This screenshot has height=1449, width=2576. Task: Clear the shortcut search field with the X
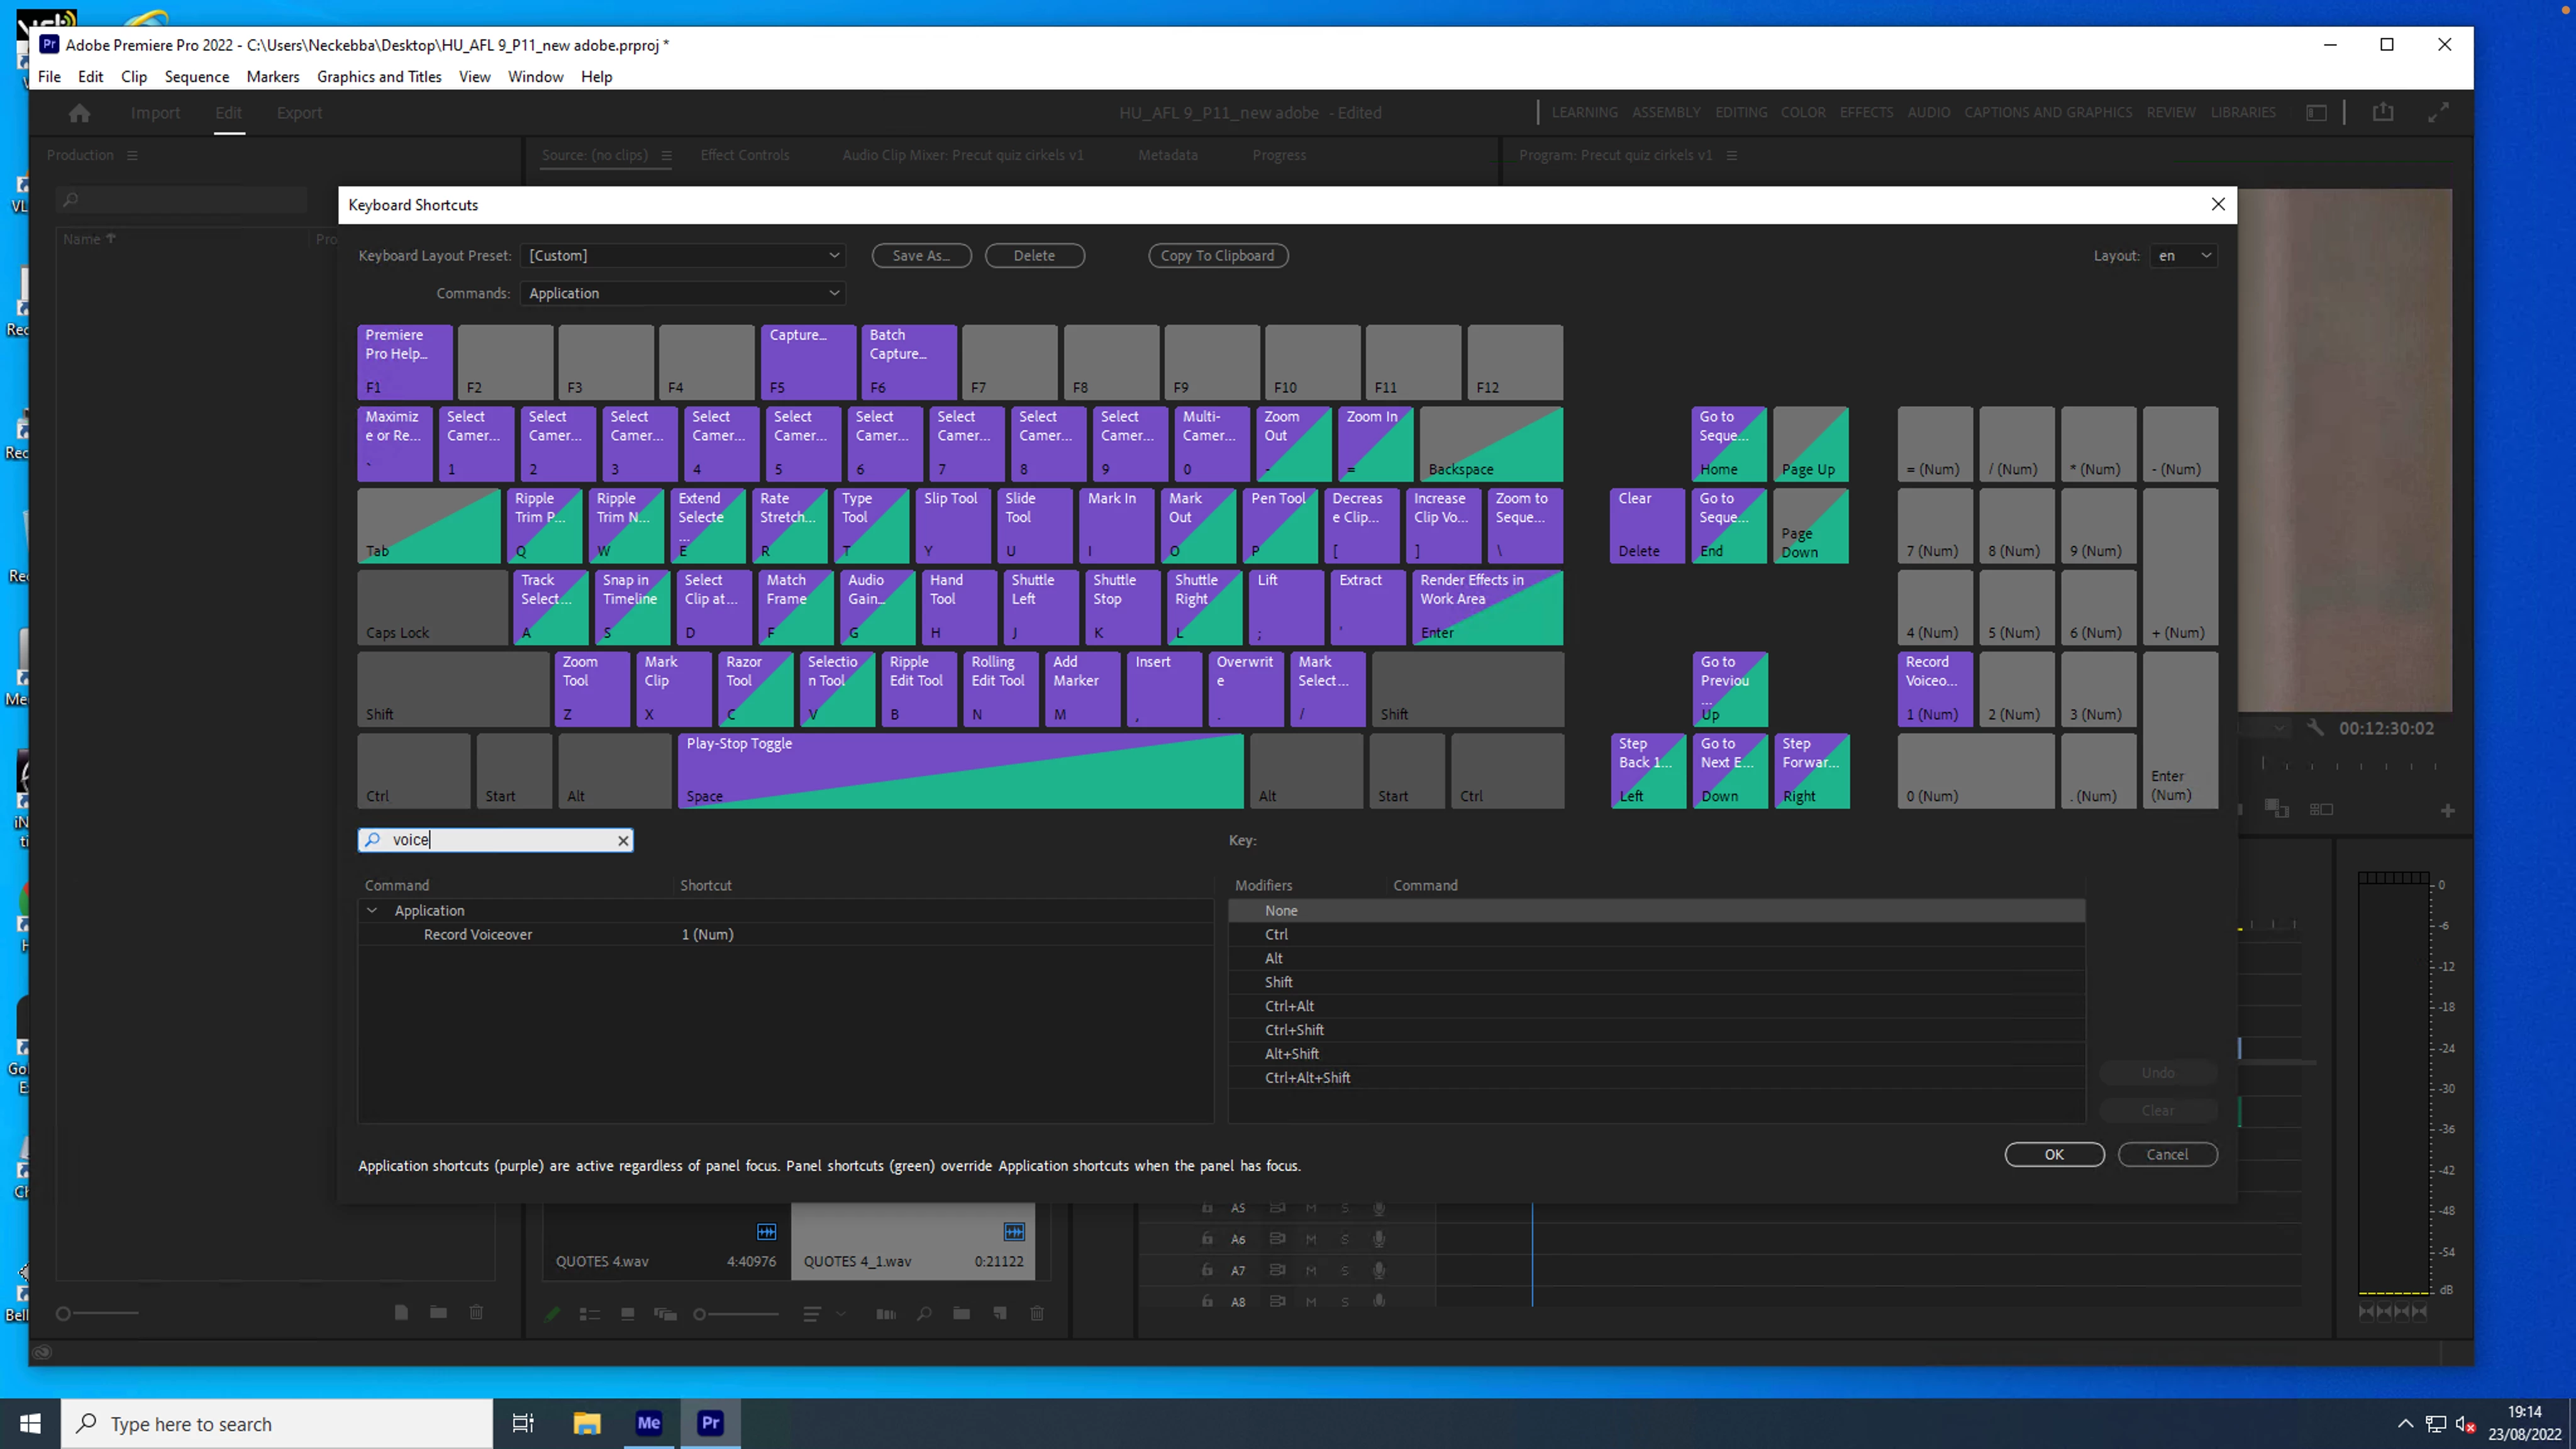pyautogui.click(x=623, y=840)
